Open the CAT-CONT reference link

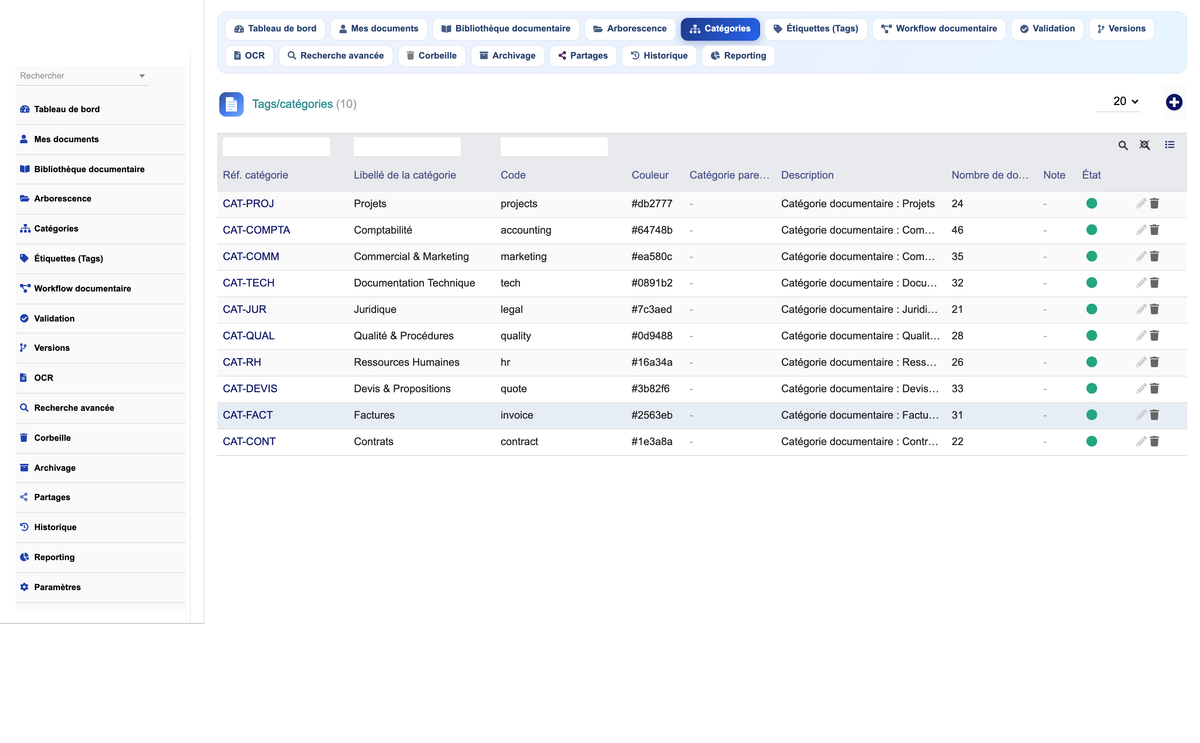(249, 441)
